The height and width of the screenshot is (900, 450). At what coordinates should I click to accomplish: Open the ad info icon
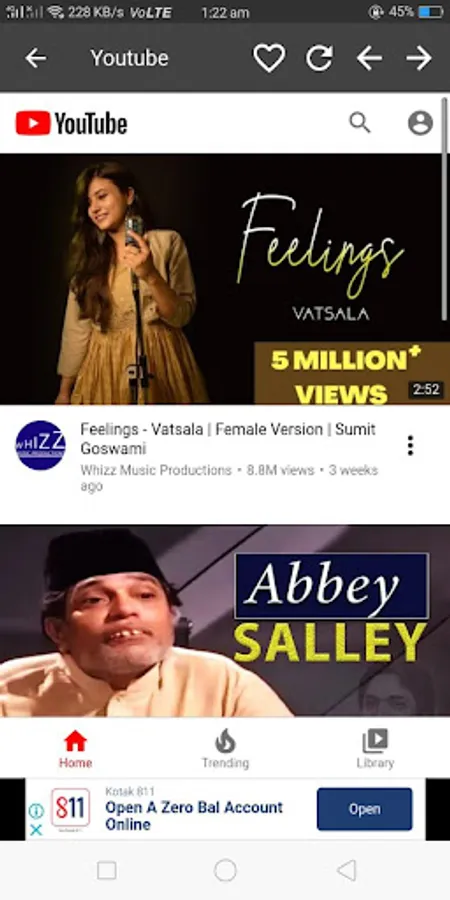point(36,810)
